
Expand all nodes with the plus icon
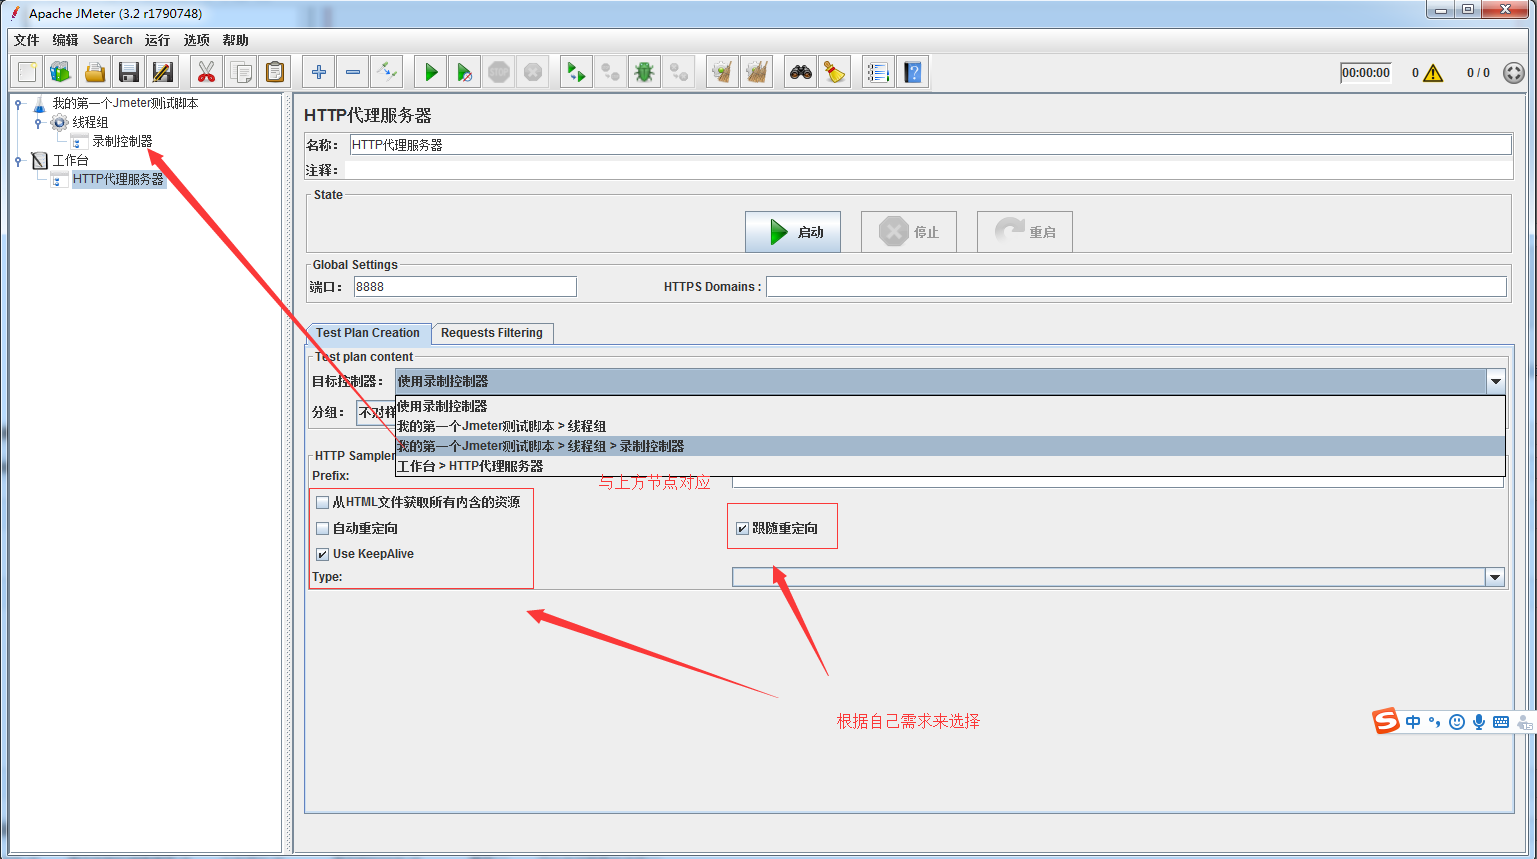[319, 72]
